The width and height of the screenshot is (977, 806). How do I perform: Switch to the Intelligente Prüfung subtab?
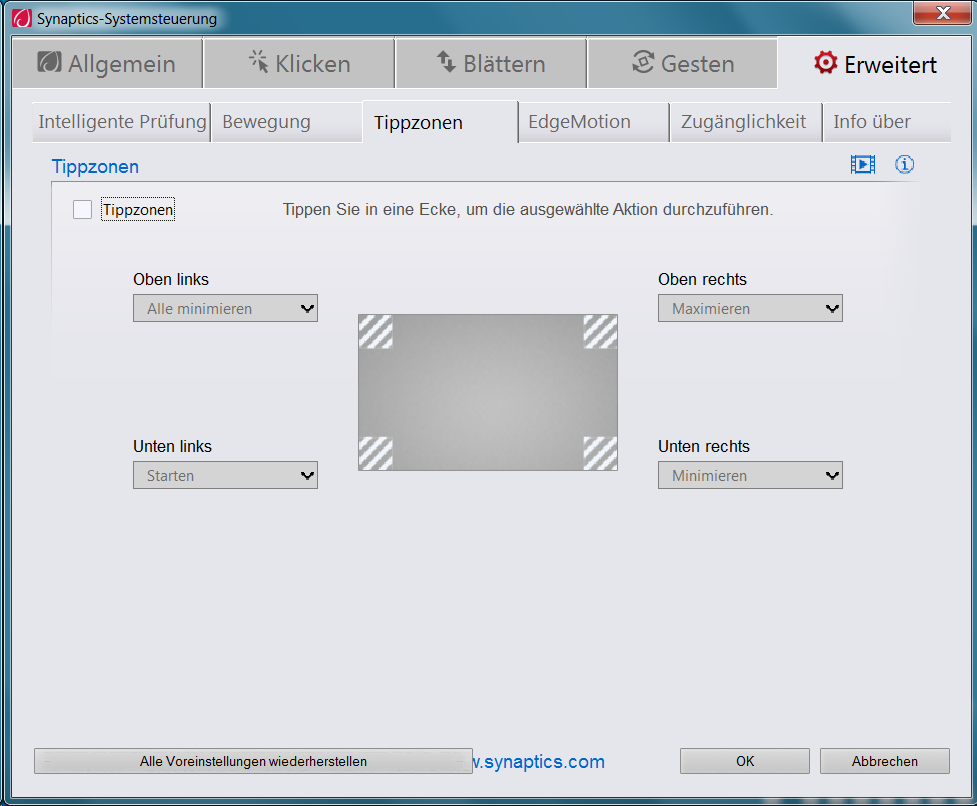[122, 122]
